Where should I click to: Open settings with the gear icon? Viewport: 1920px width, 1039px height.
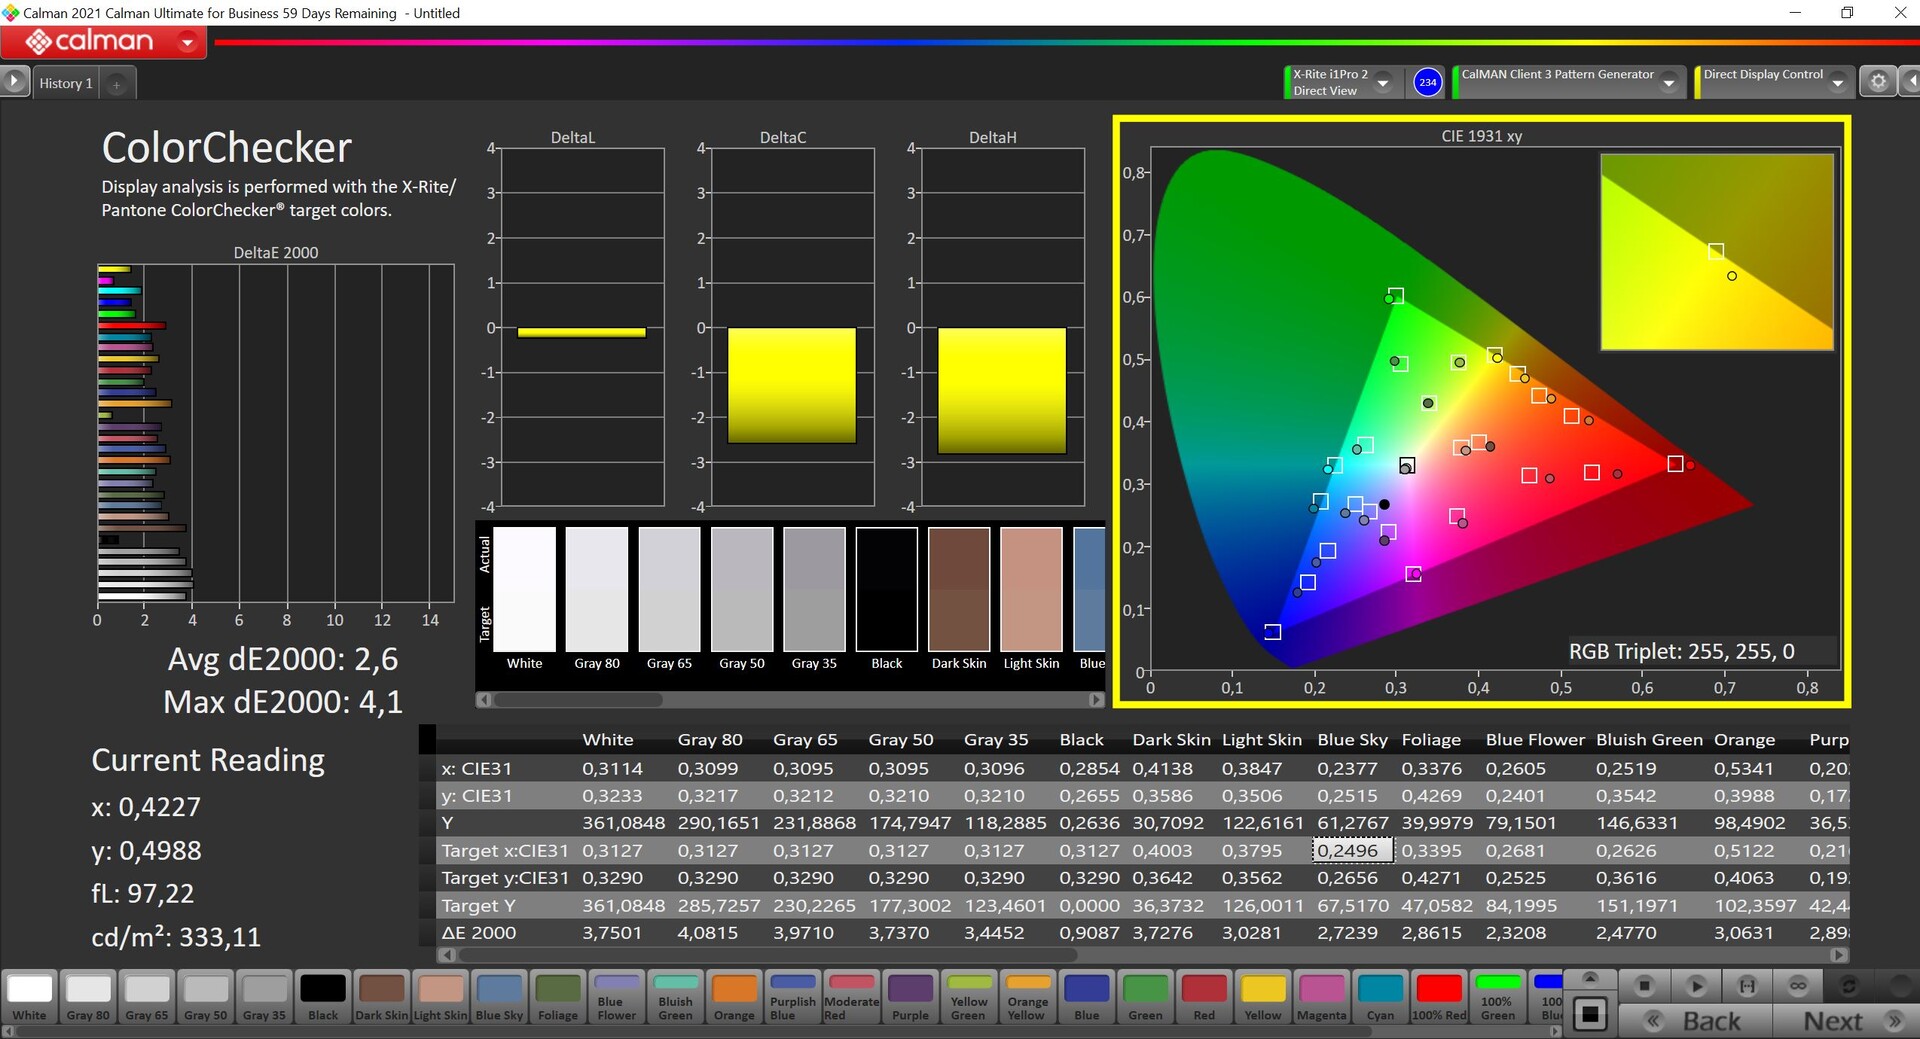1878,82
